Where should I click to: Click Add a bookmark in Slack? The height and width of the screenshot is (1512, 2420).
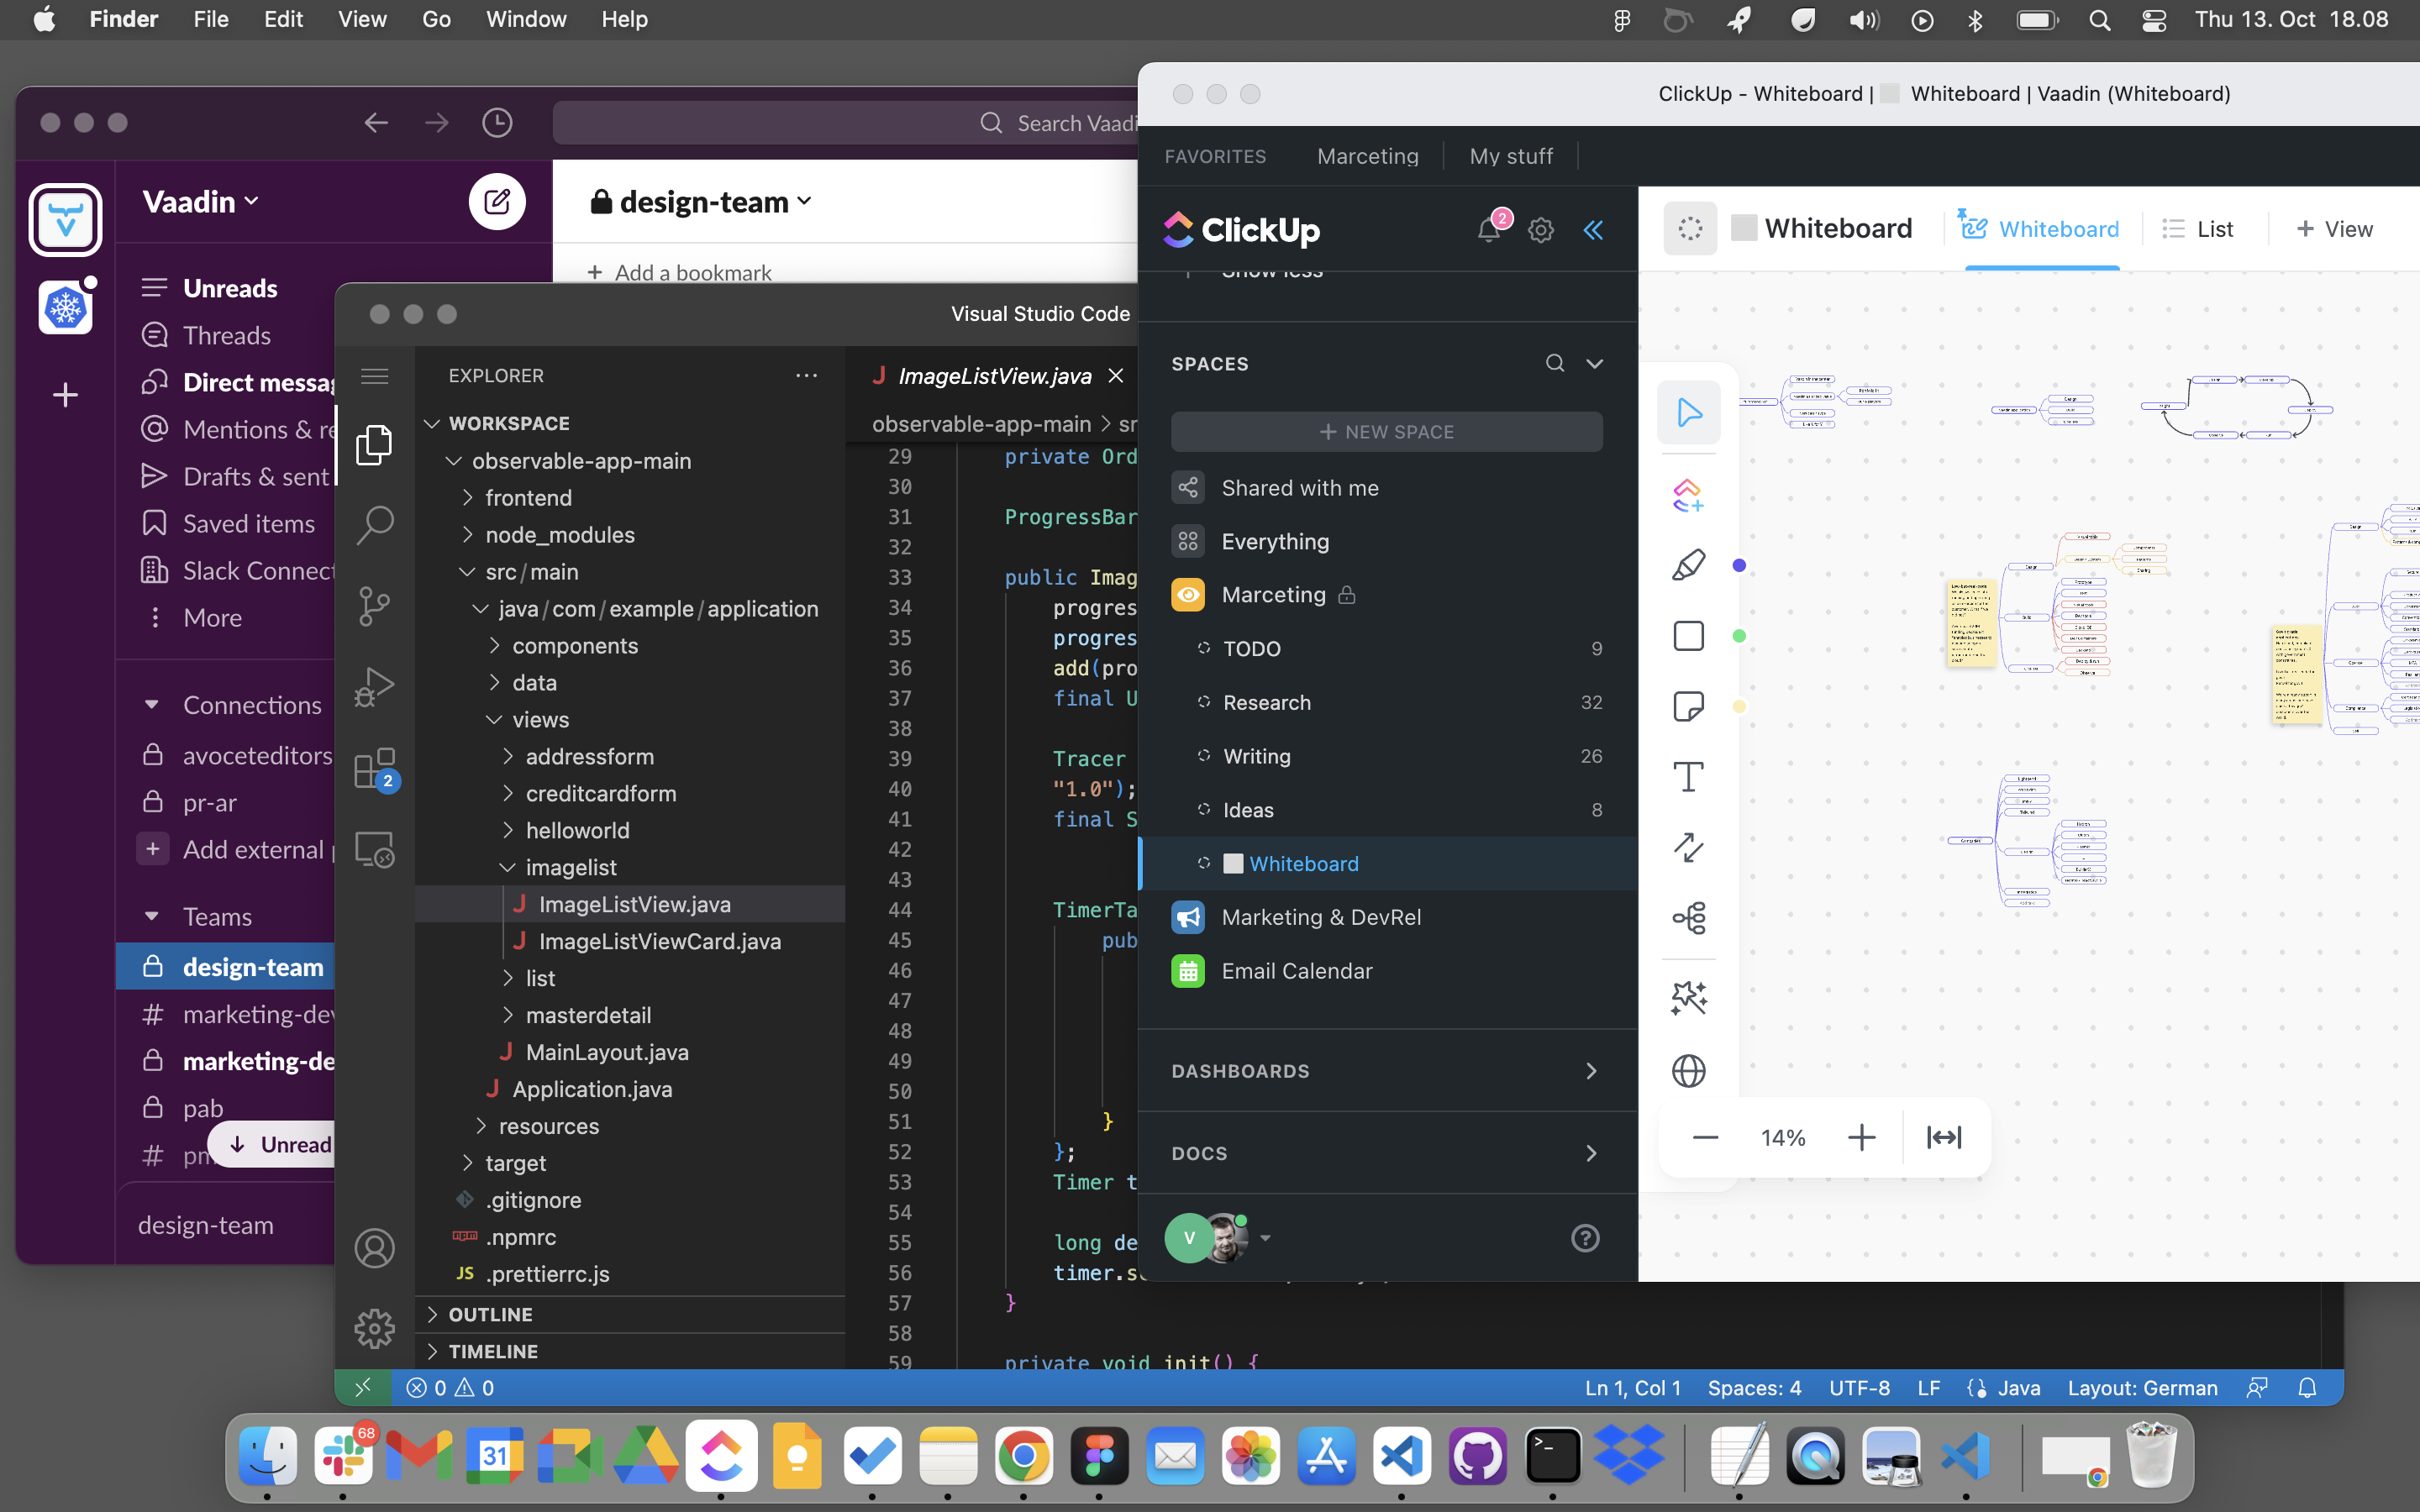pyautogui.click(x=680, y=272)
